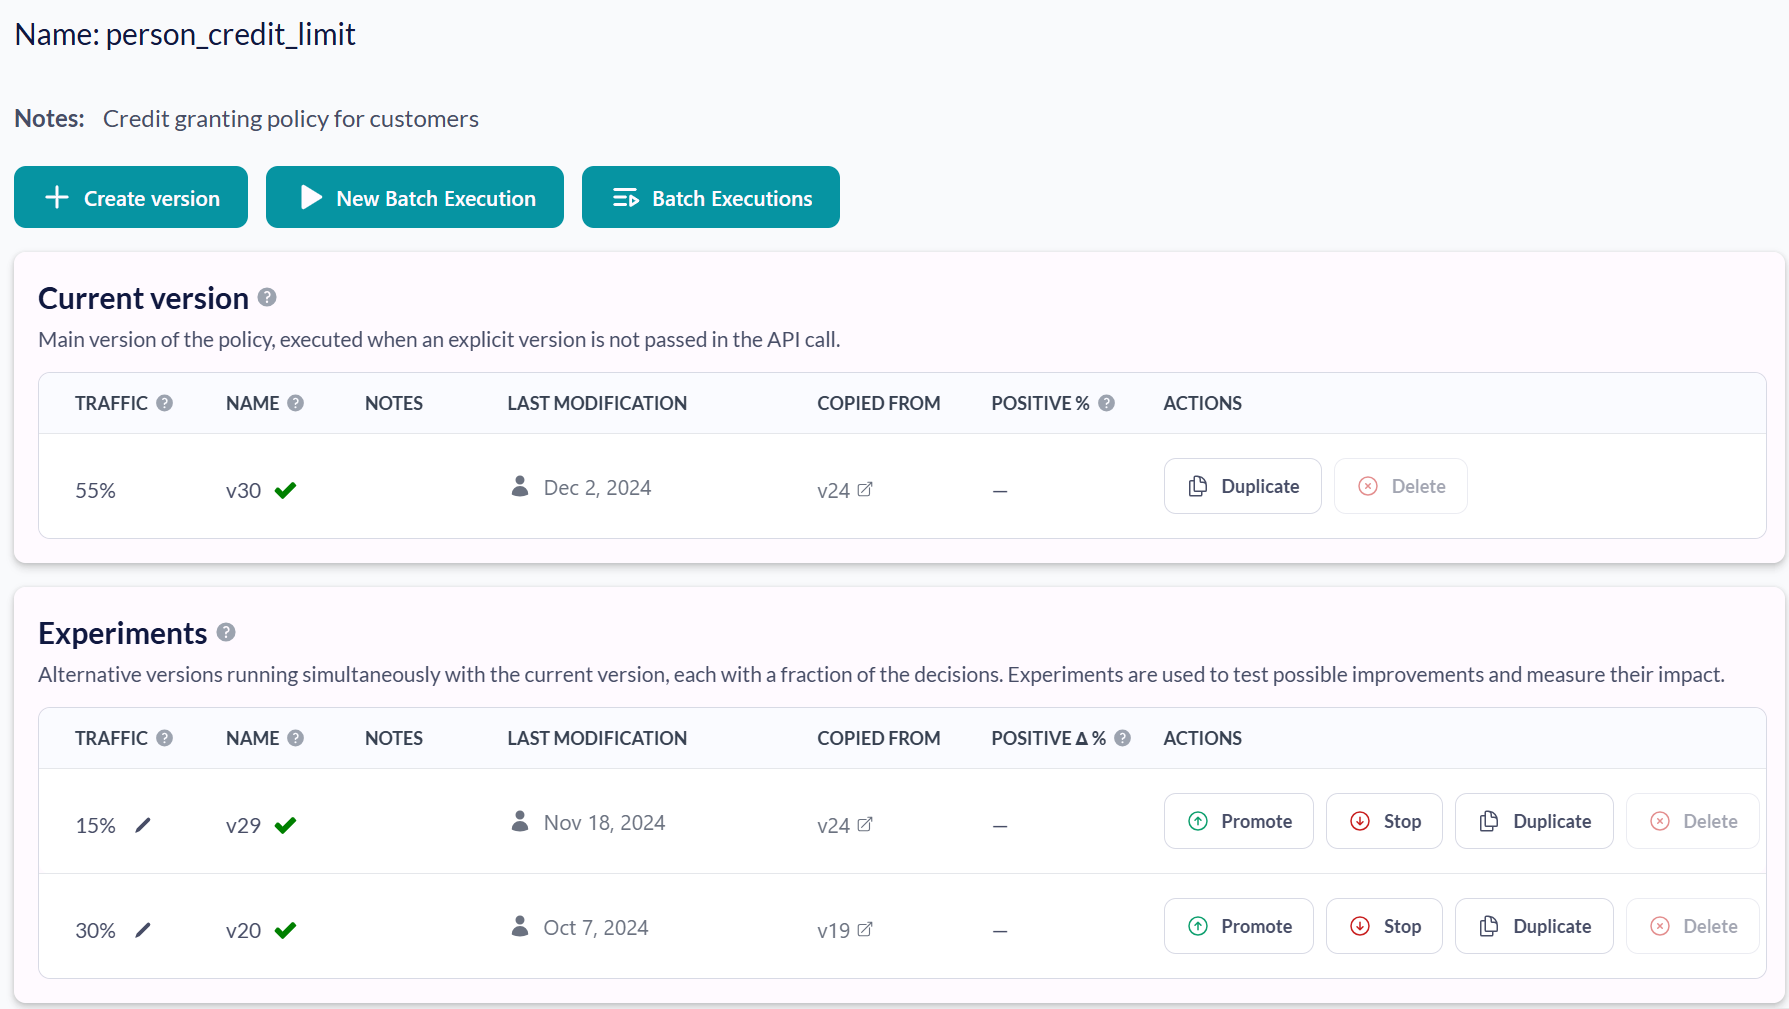Stop experiment v20
1789x1009 pixels.
(x=1384, y=926)
